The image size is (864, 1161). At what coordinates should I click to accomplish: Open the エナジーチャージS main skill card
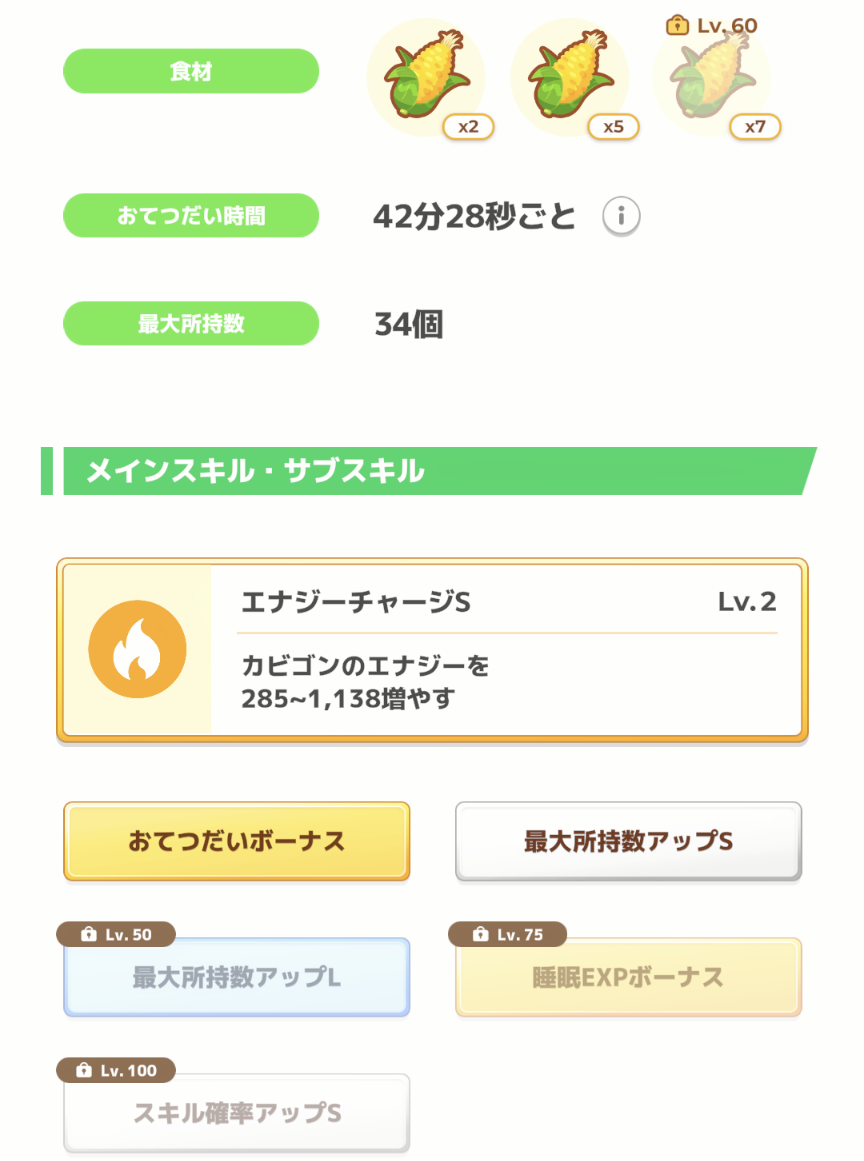(432, 650)
